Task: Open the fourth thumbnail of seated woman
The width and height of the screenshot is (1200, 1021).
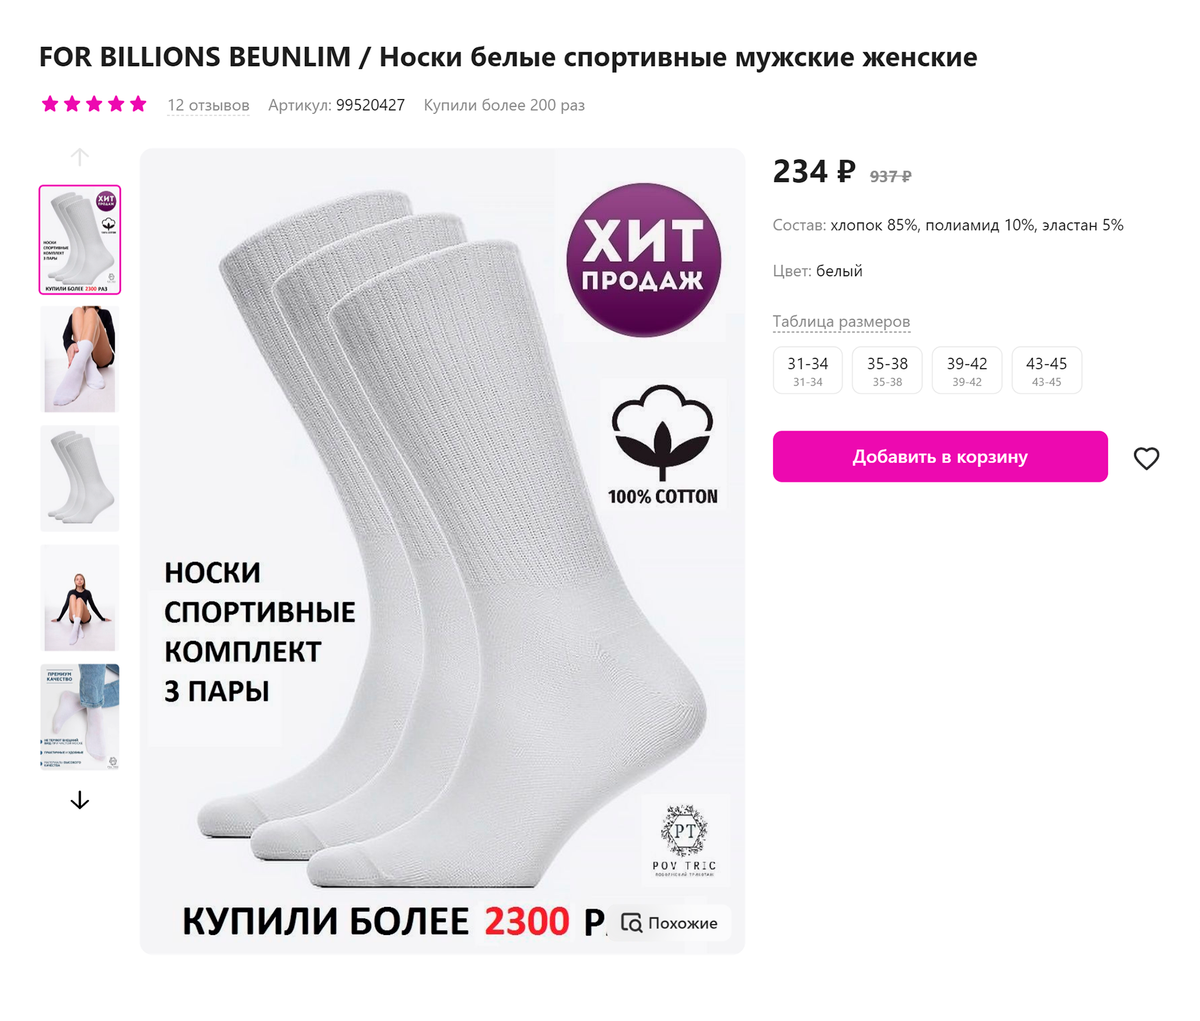Action: coord(80,598)
